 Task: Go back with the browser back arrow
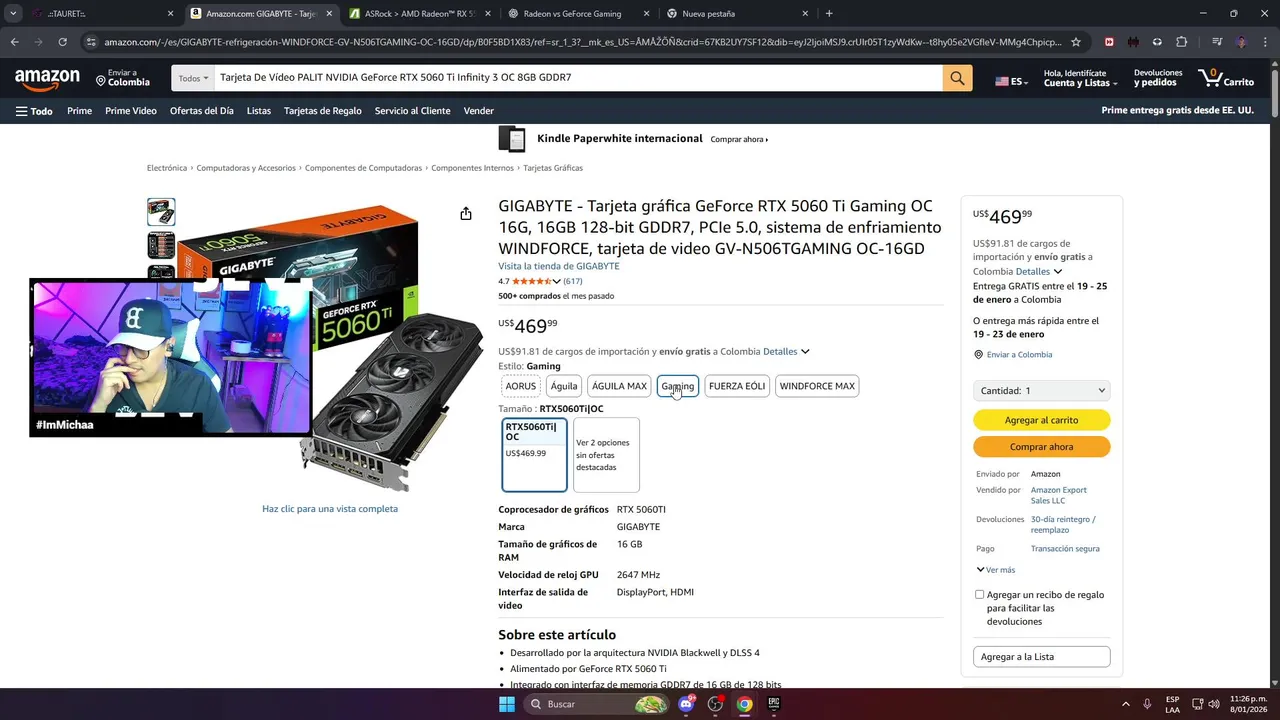[x=14, y=42]
